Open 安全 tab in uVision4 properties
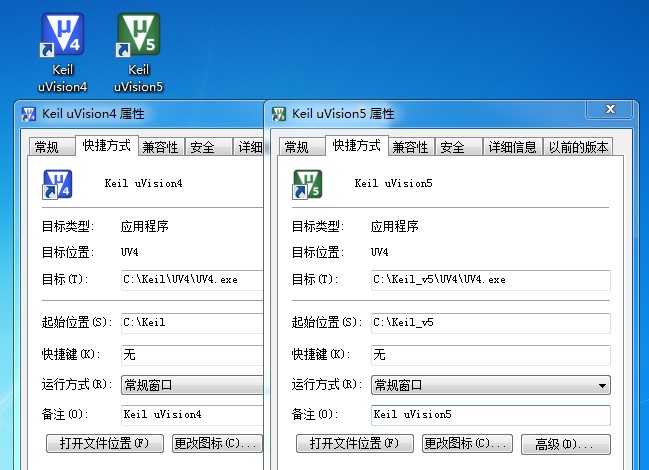Viewport: 649px width, 470px height. pos(208,147)
